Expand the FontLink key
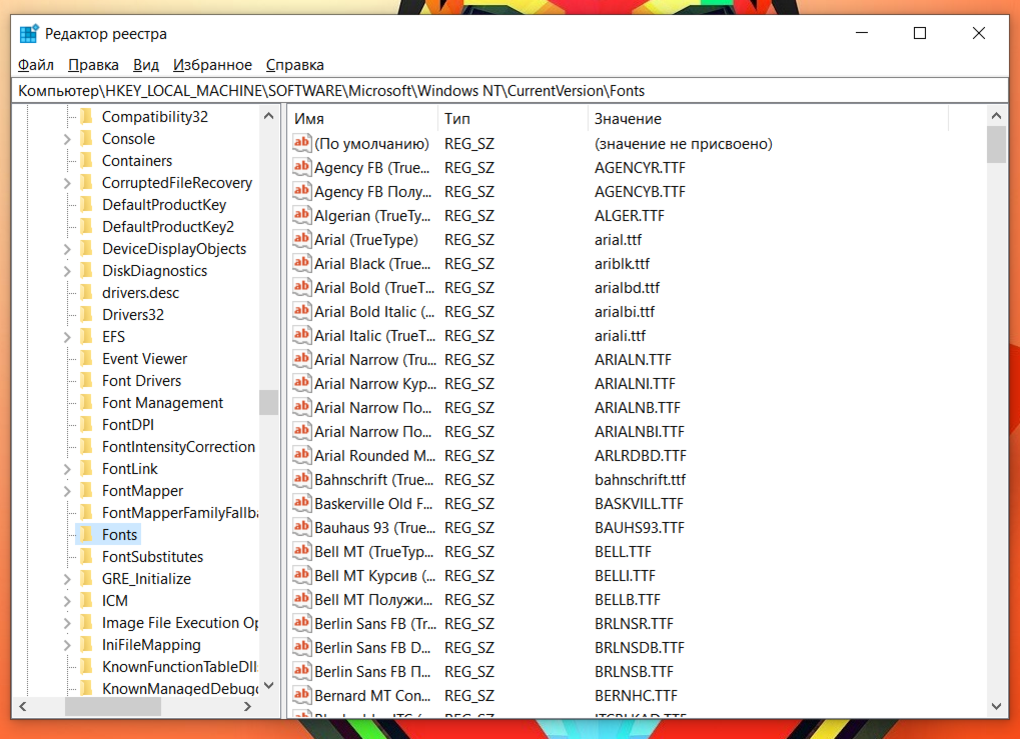 67,469
